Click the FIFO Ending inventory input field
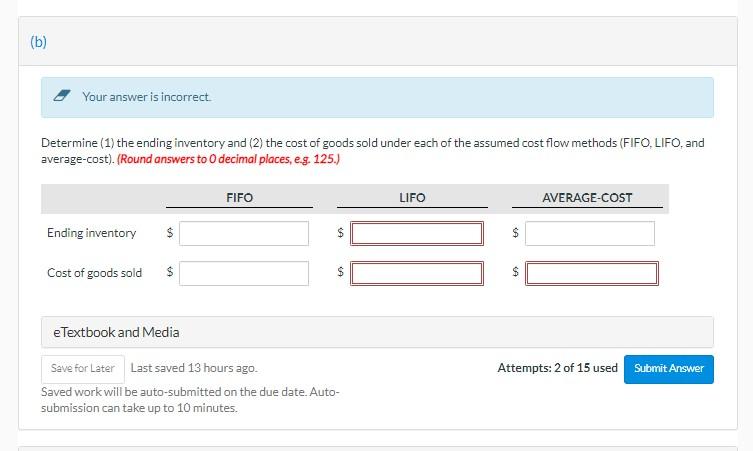753x451 pixels. (x=244, y=233)
